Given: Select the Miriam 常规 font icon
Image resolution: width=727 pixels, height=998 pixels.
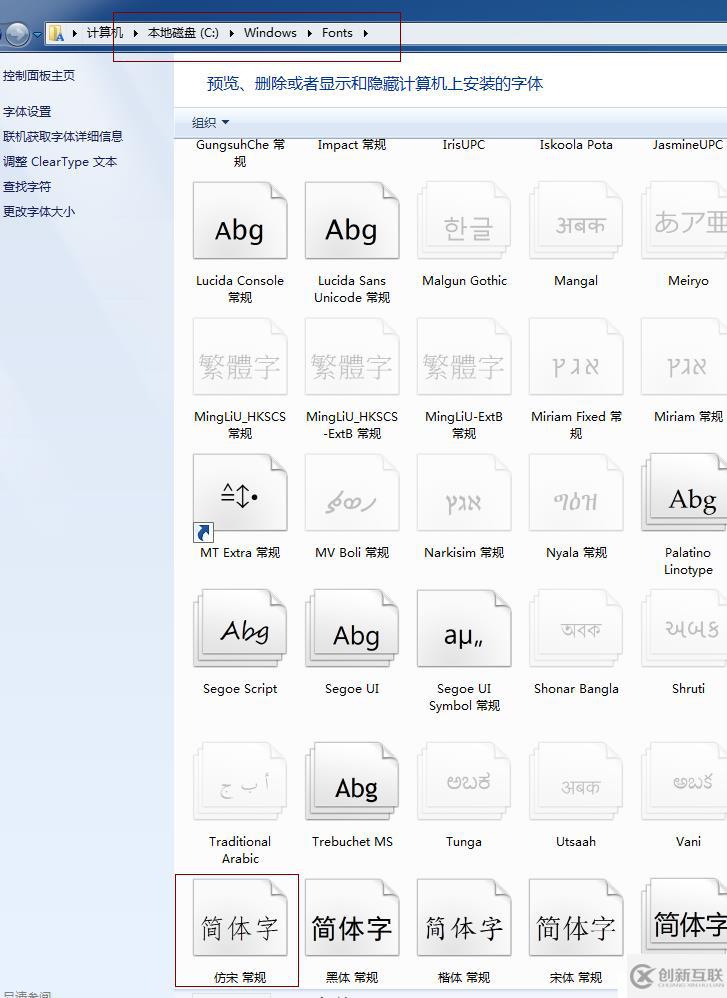Looking at the screenshot, I should (684, 357).
